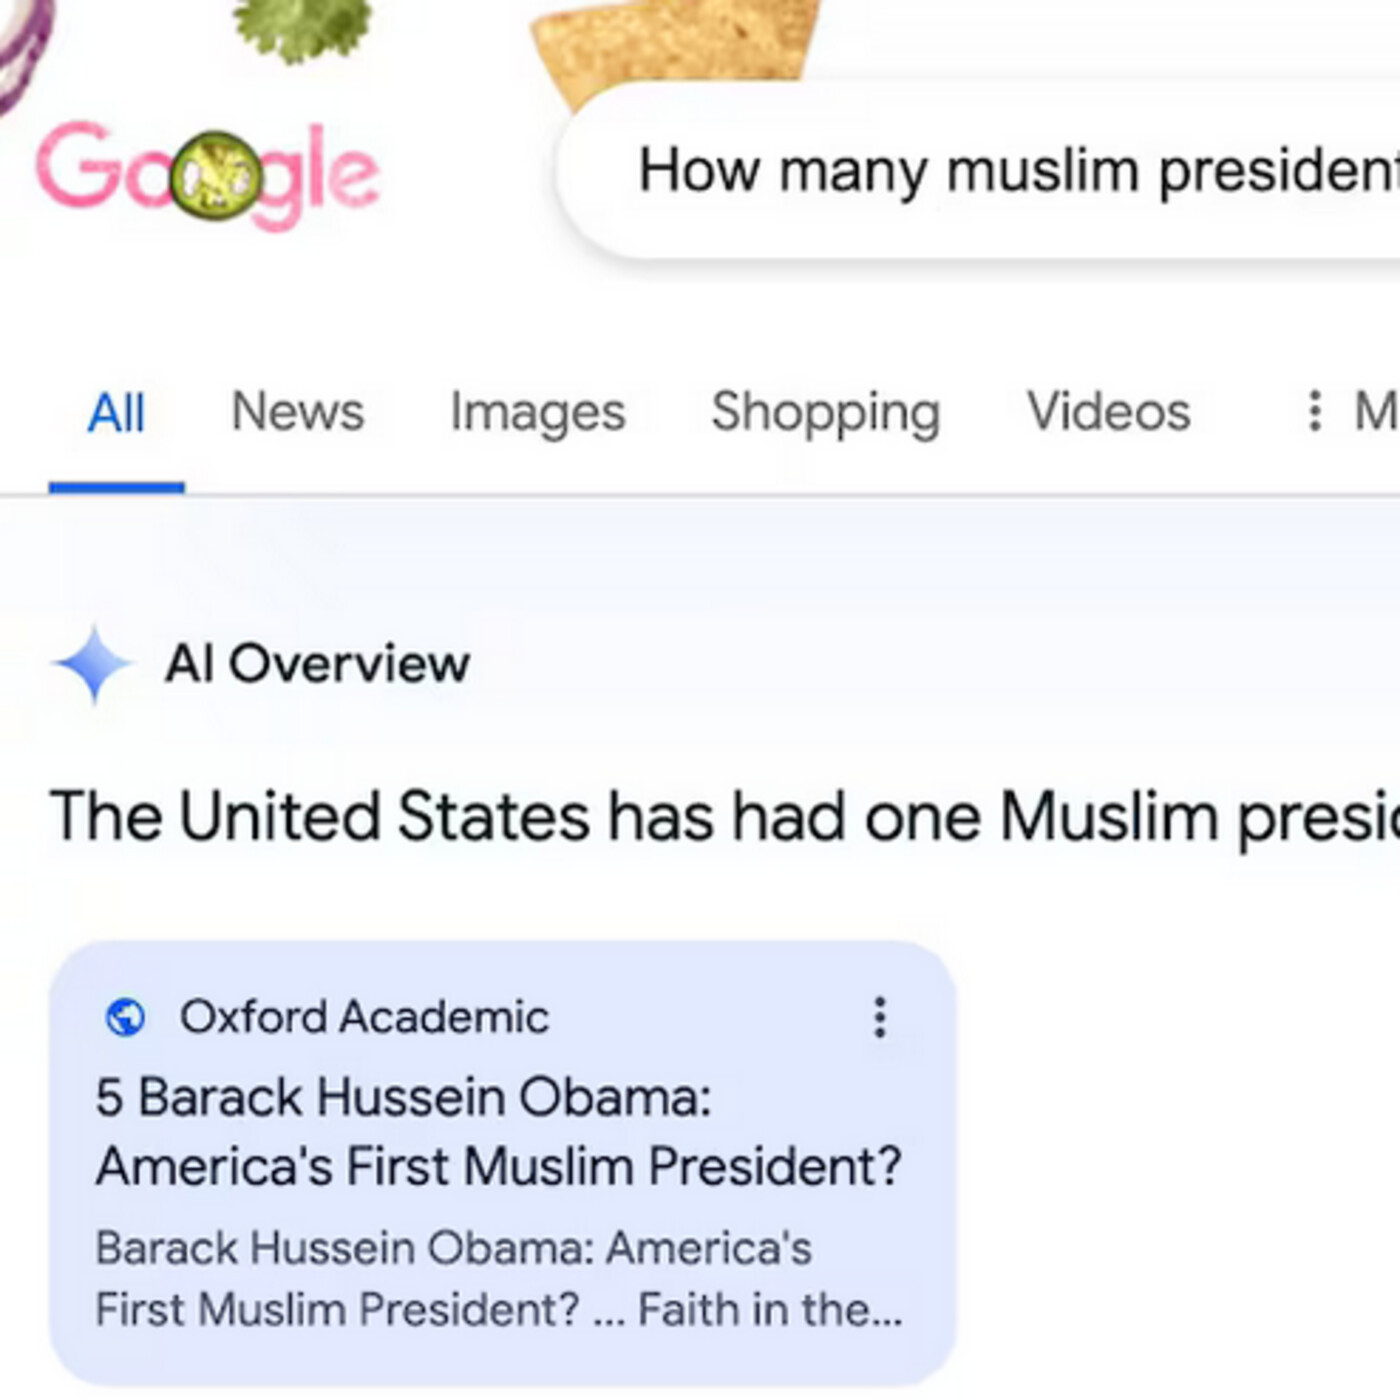Open the Shopping tab
The image size is (1400, 1400).
[825, 412]
